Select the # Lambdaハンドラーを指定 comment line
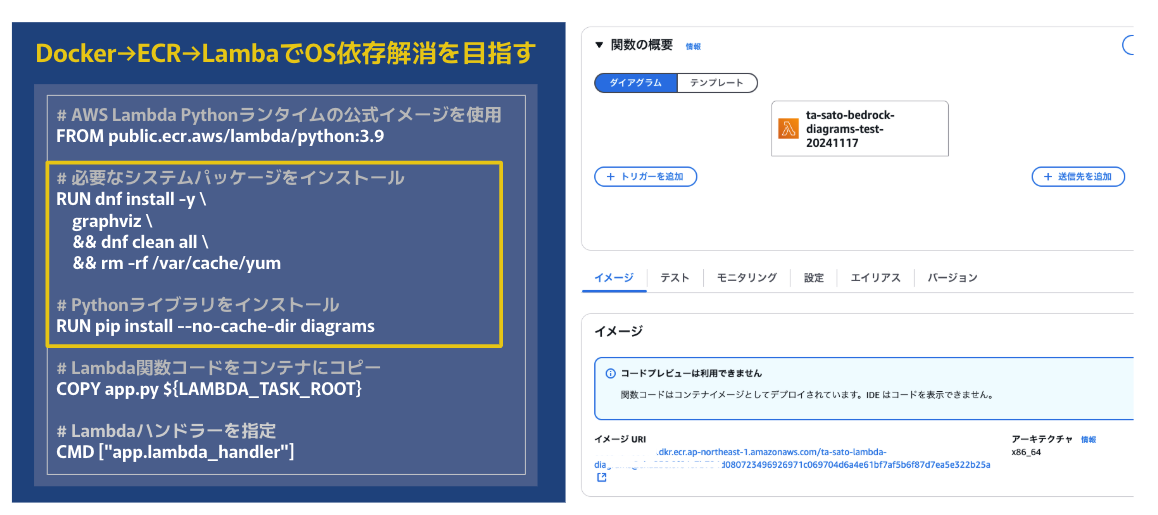This screenshot has width=1158, height=515. click(166, 430)
